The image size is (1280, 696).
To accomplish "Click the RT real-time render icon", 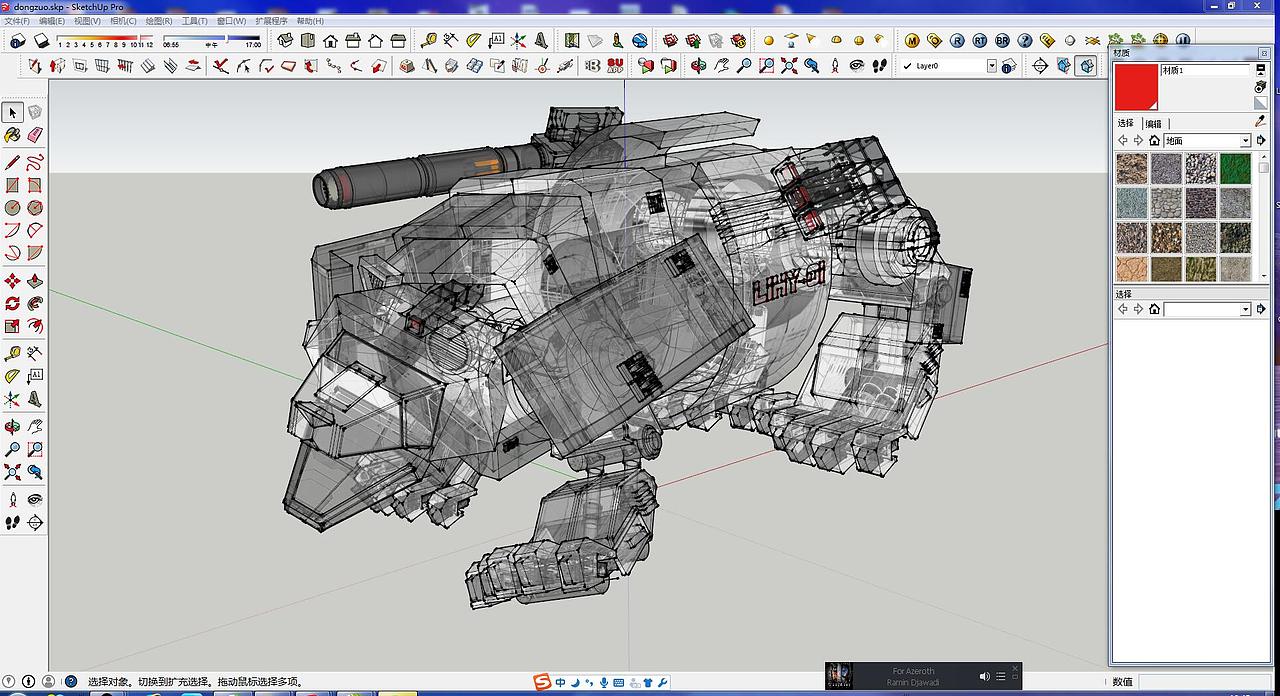I will 979,41.
